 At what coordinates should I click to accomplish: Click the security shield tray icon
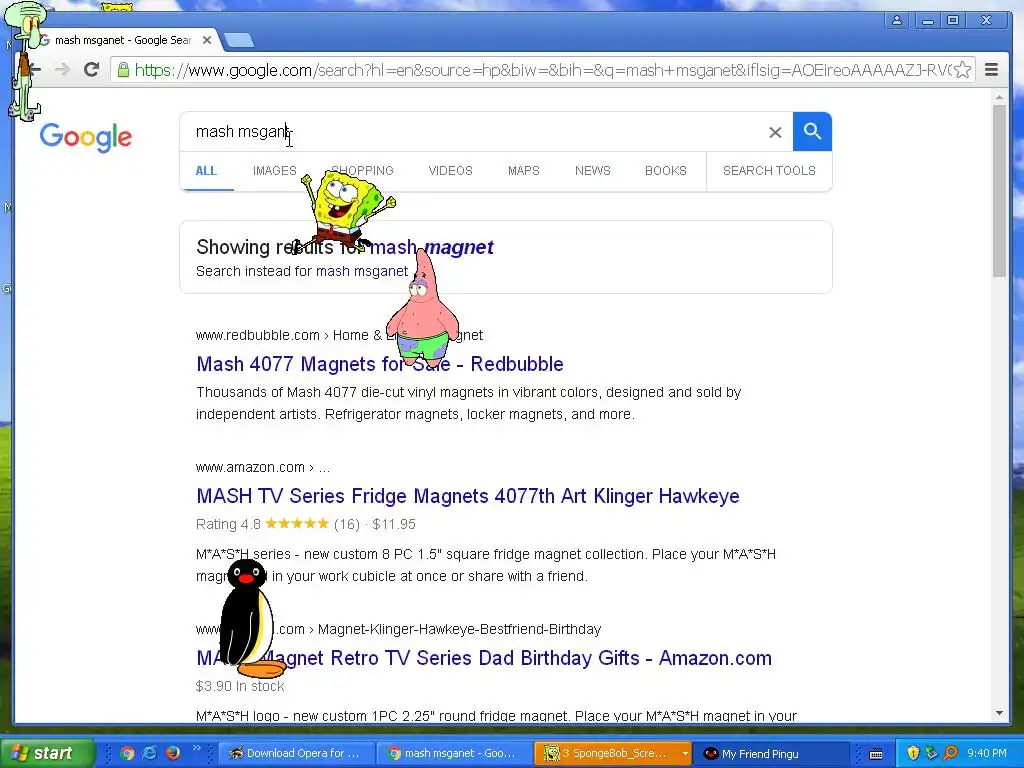coord(913,753)
